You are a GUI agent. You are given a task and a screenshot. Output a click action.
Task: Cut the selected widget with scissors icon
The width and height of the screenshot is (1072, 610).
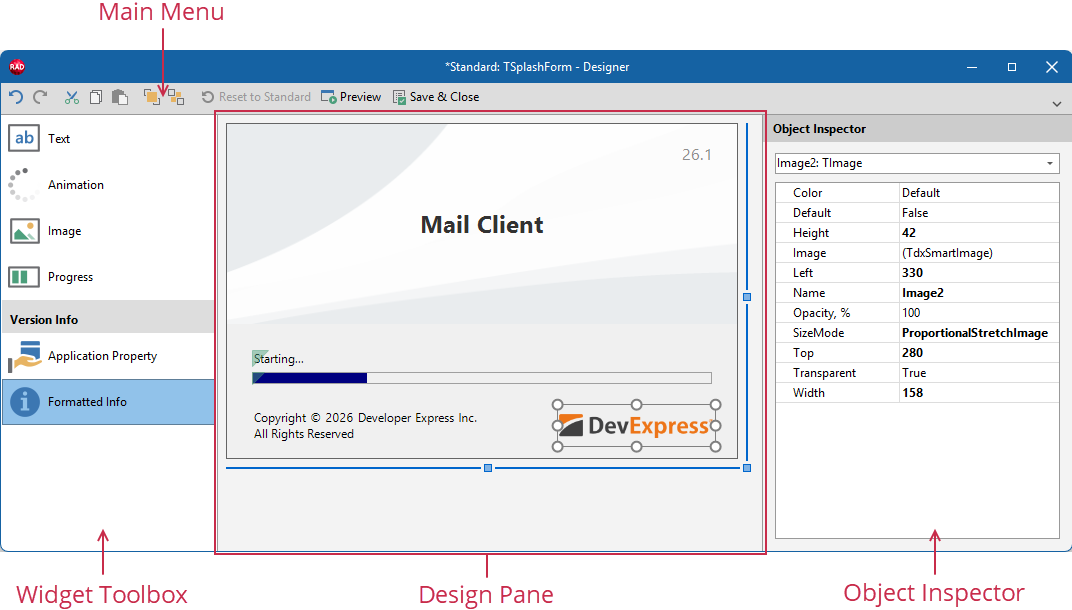[72, 97]
